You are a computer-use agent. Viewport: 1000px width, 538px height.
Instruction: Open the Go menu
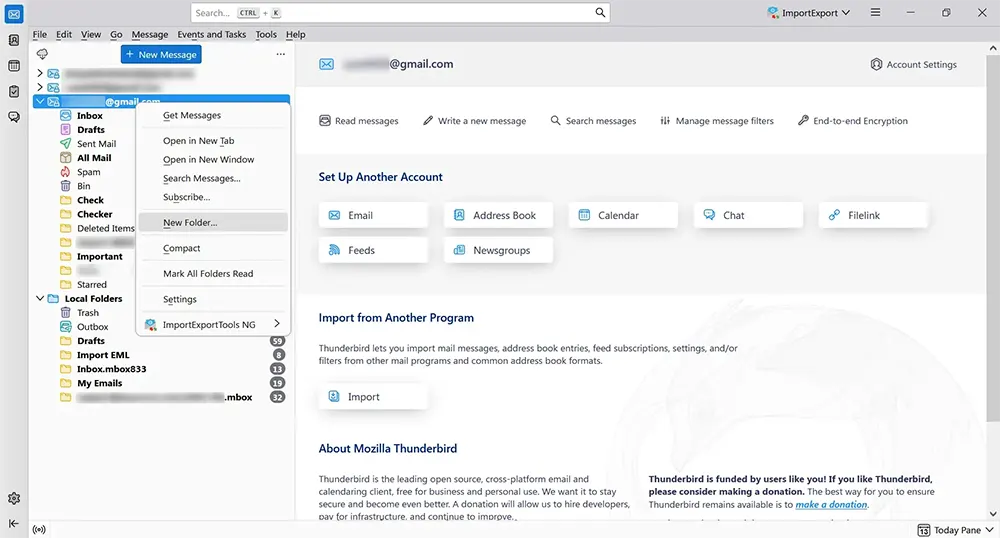[x=116, y=34]
